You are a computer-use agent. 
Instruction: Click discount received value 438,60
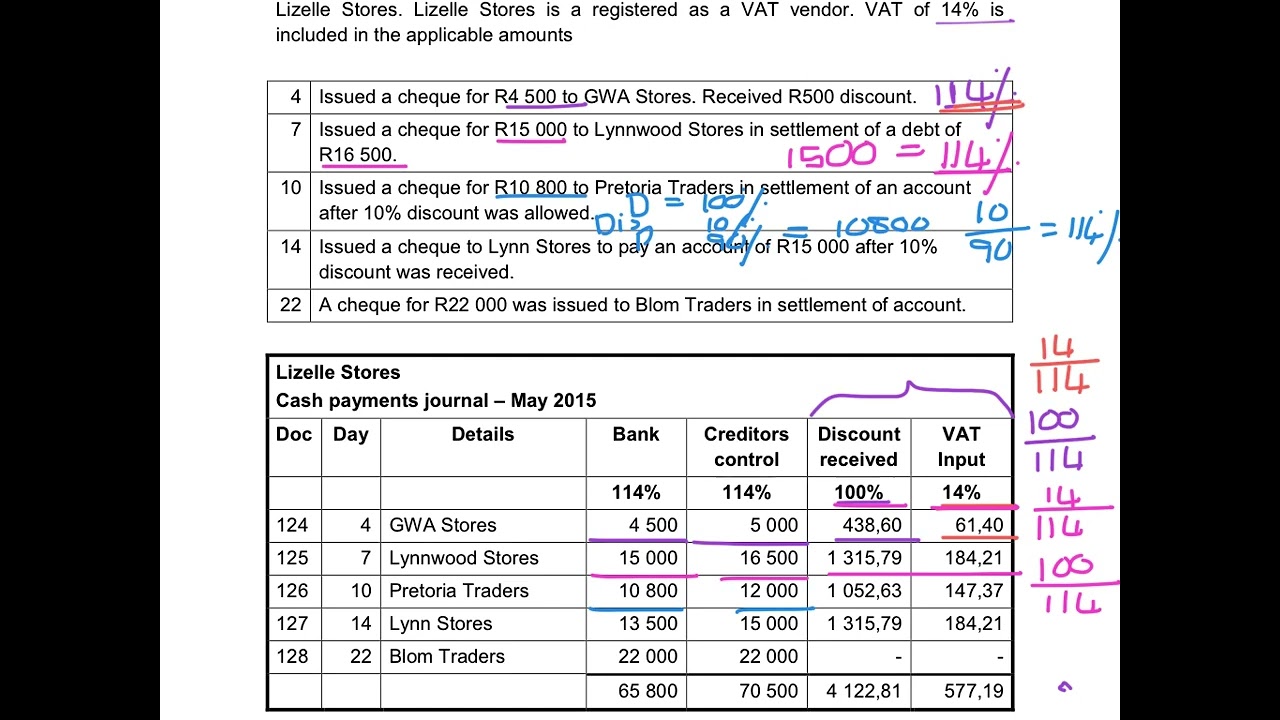pos(873,525)
